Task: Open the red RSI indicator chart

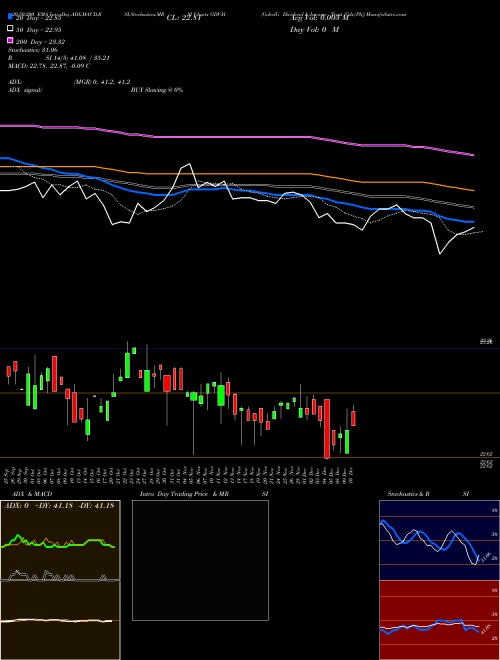Action: click(439, 620)
